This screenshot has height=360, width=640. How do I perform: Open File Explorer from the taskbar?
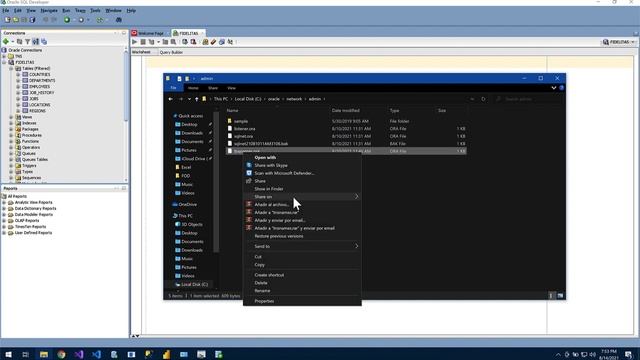(x=44, y=354)
